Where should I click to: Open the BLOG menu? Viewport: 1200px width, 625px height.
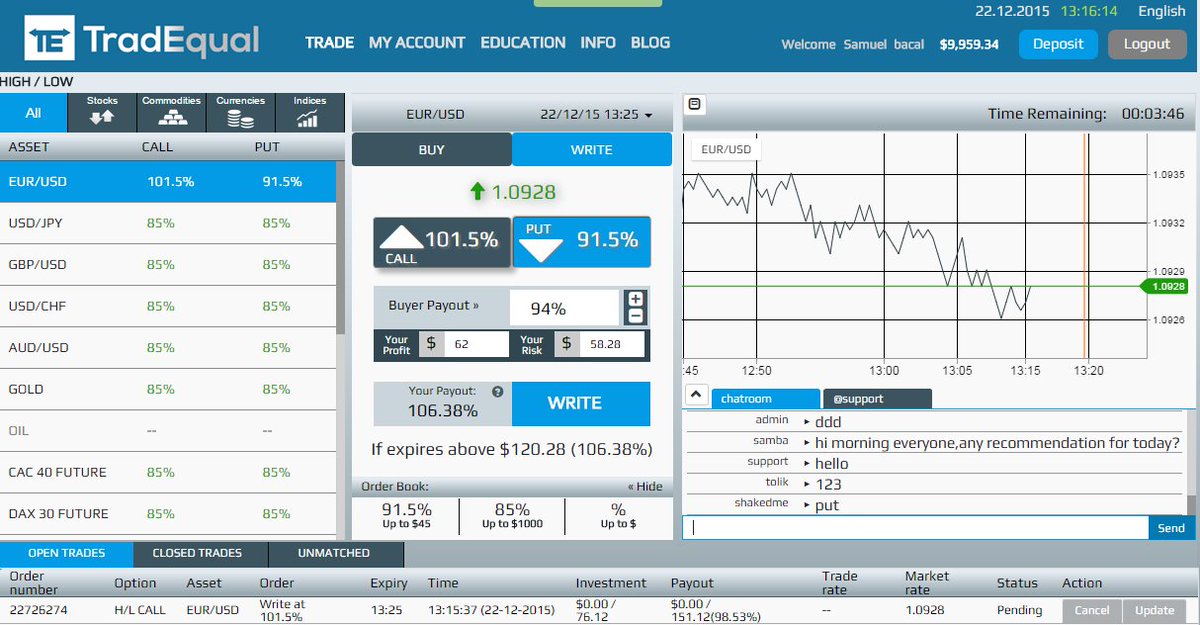click(650, 43)
